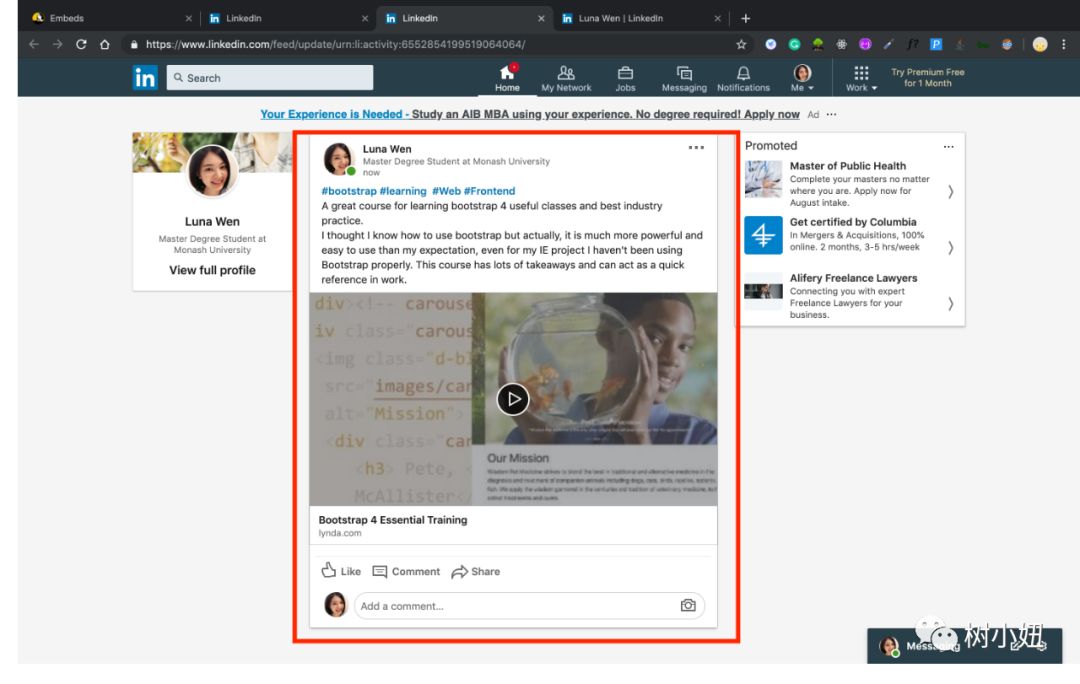Switch to Luna Wen | LinkedIn tab
Screen dimensions: 1080x684
641,19
